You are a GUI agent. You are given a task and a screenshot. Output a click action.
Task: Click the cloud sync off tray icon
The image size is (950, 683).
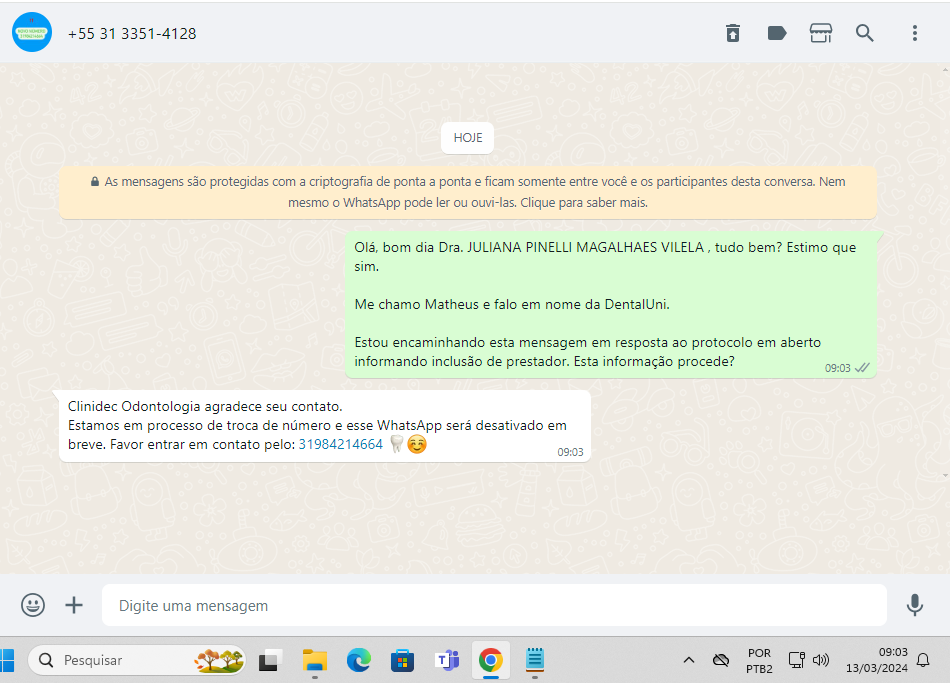pyautogui.click(x=720, y=660)
